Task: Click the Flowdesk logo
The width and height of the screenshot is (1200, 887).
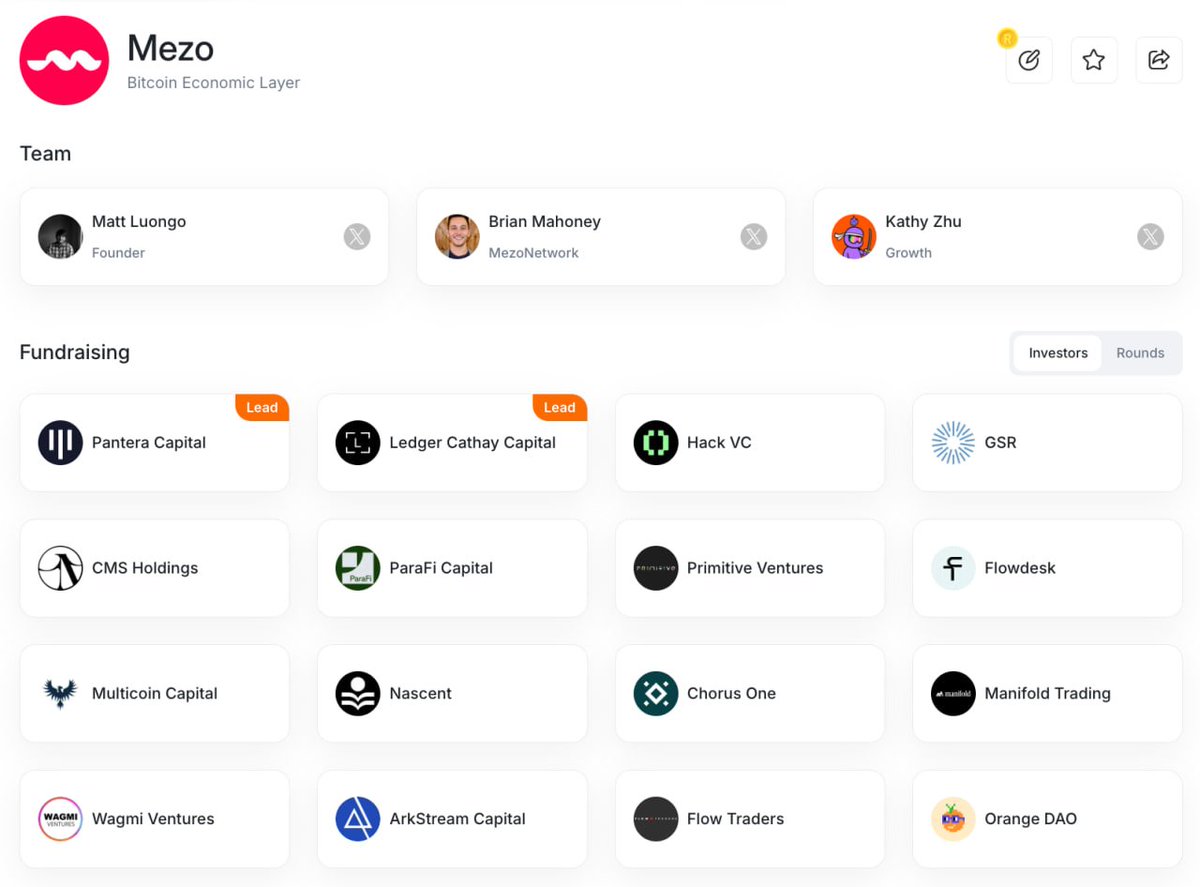Action: click(953, 568)
